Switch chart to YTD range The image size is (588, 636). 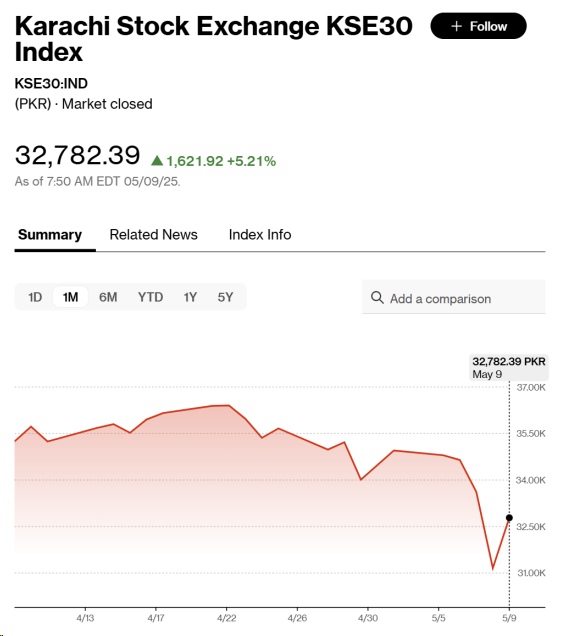pos(150,297)
